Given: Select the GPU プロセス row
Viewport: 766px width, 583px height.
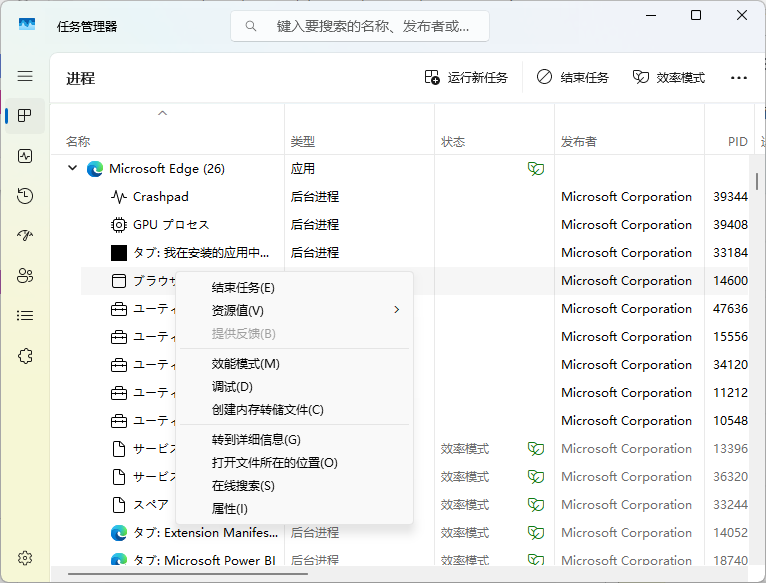Looking at the screenshot, I should click(414, 225).
